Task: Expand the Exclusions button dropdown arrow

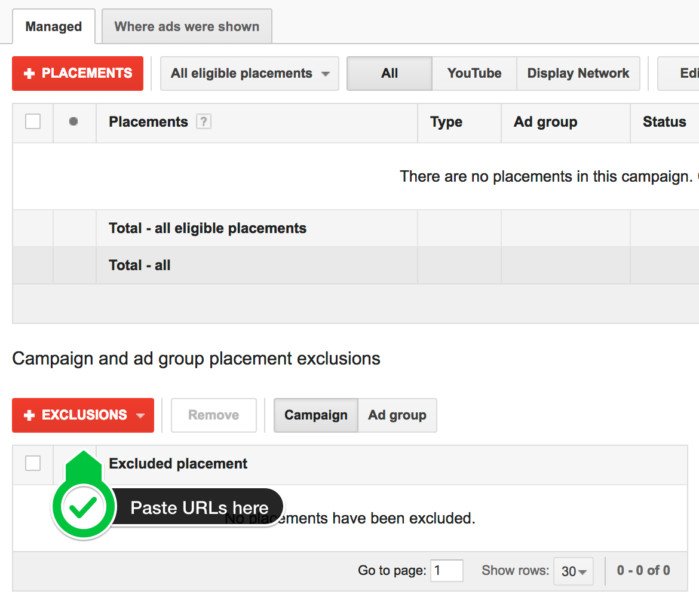Action: click(140, 415)
